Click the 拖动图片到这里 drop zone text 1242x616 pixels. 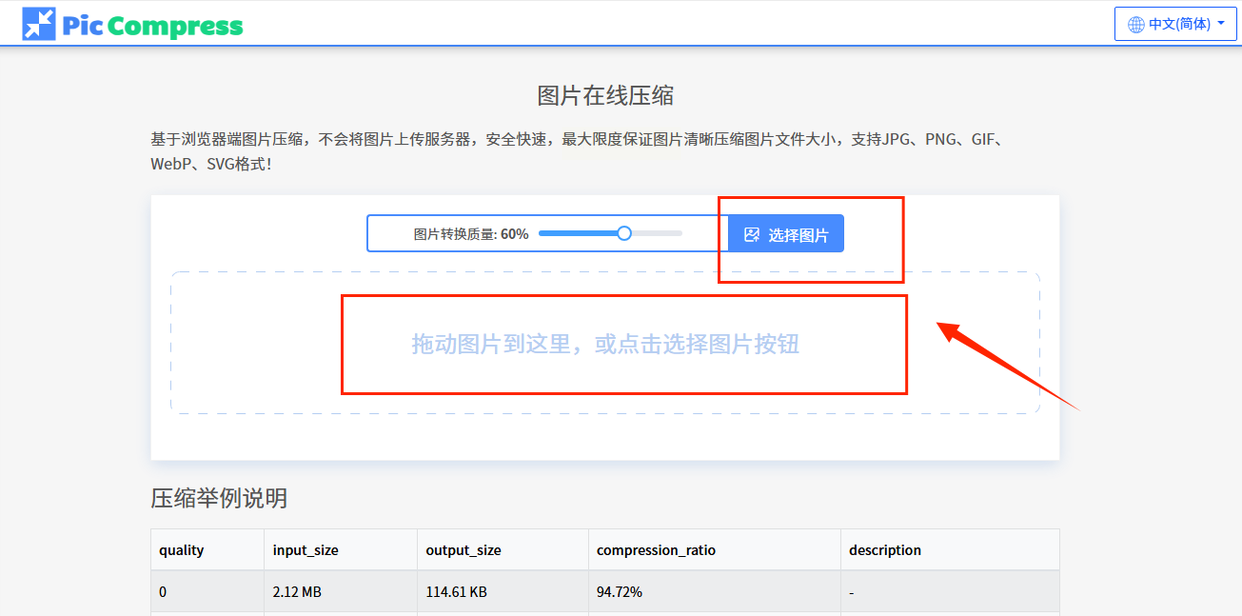pyautogui.click(x=605, y=344)
